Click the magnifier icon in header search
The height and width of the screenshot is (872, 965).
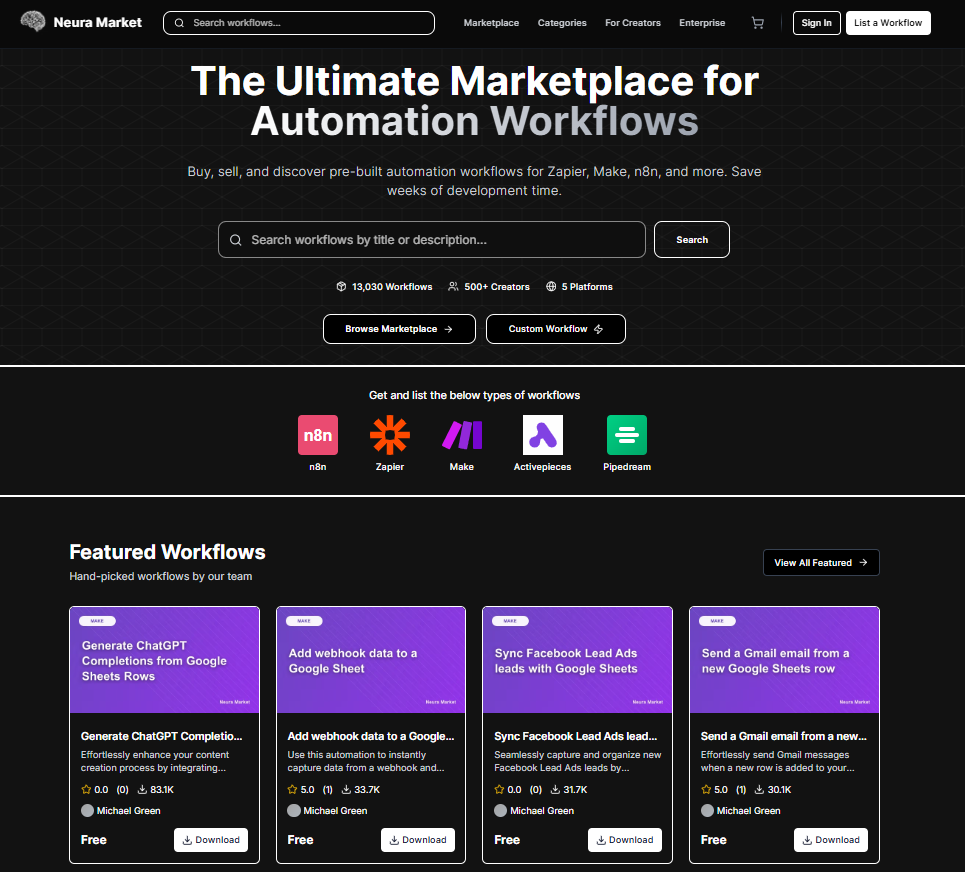pyautogui.click(x=179, y=23)
